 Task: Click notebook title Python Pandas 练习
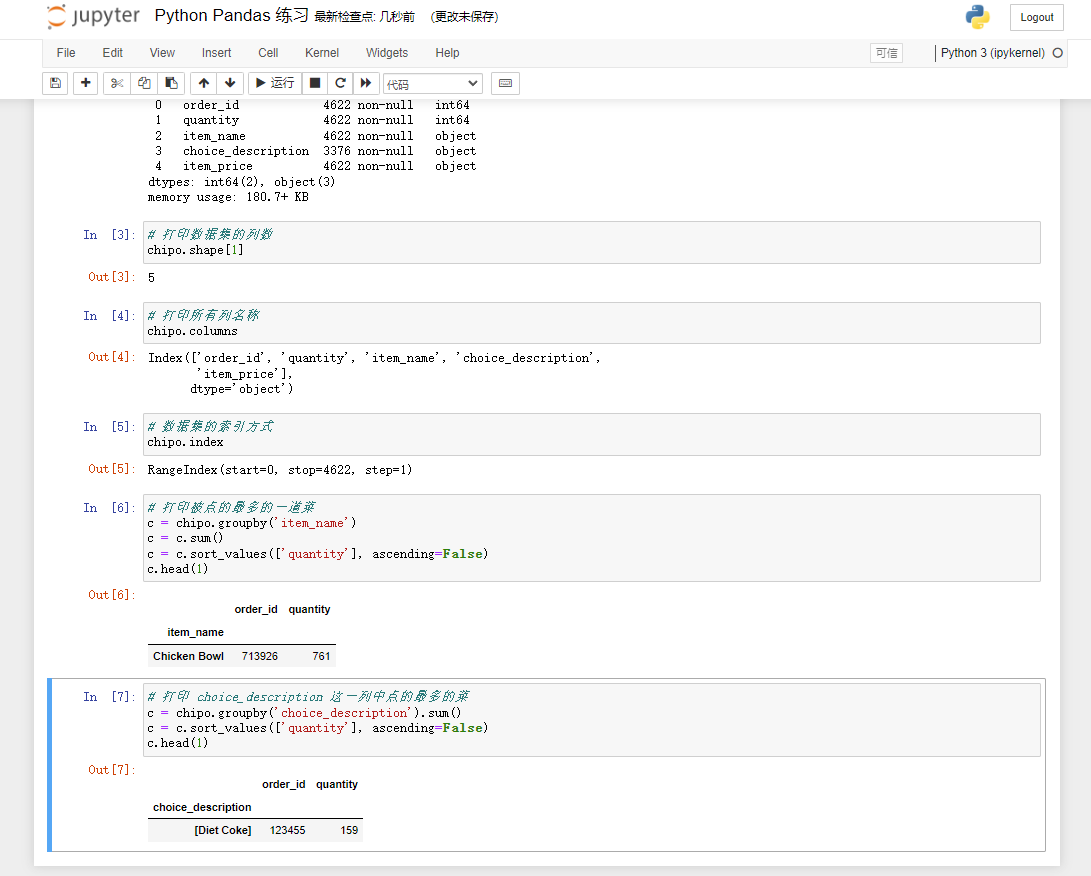pyautogui.click(x=231, y=16)
